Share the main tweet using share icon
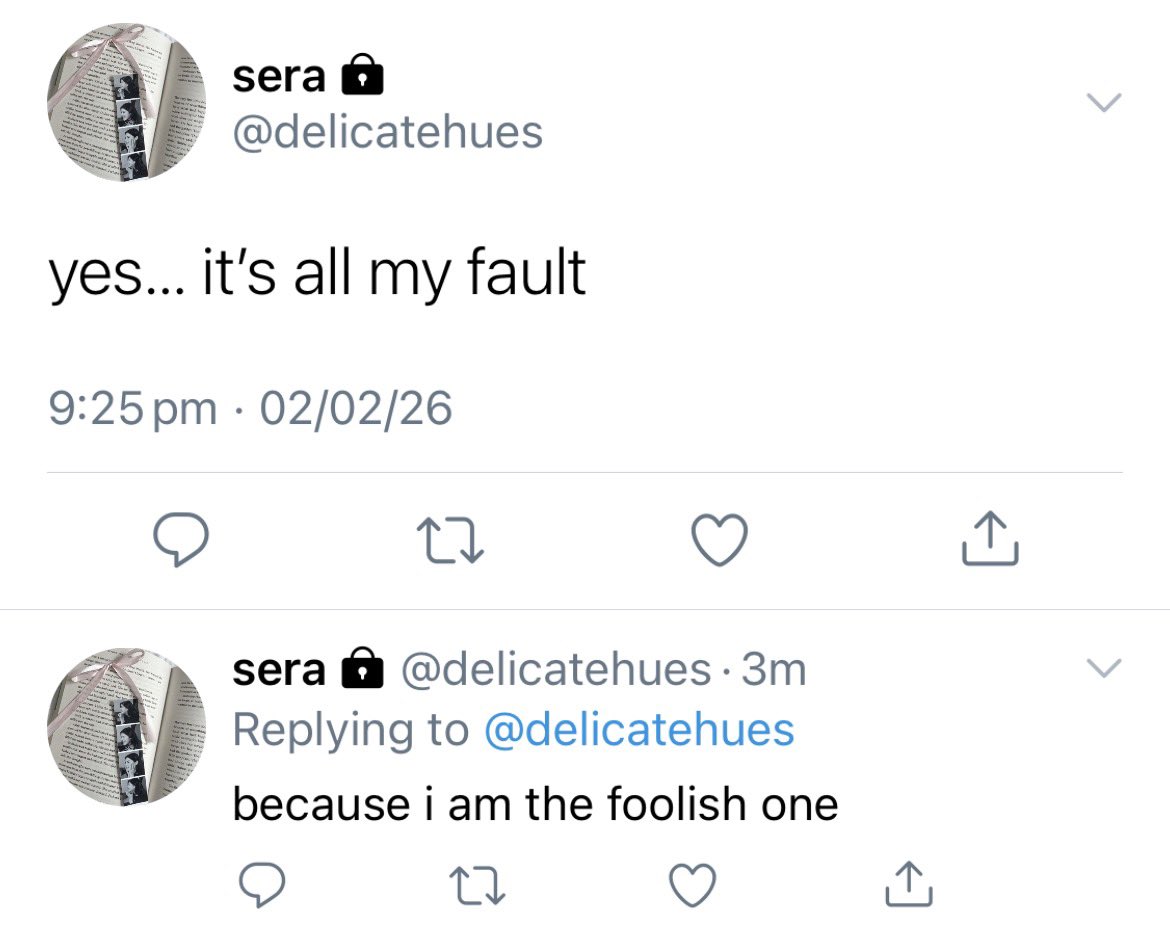This screenshot has width=1170, height=932. pyautogui.click(x=989, y=538)
